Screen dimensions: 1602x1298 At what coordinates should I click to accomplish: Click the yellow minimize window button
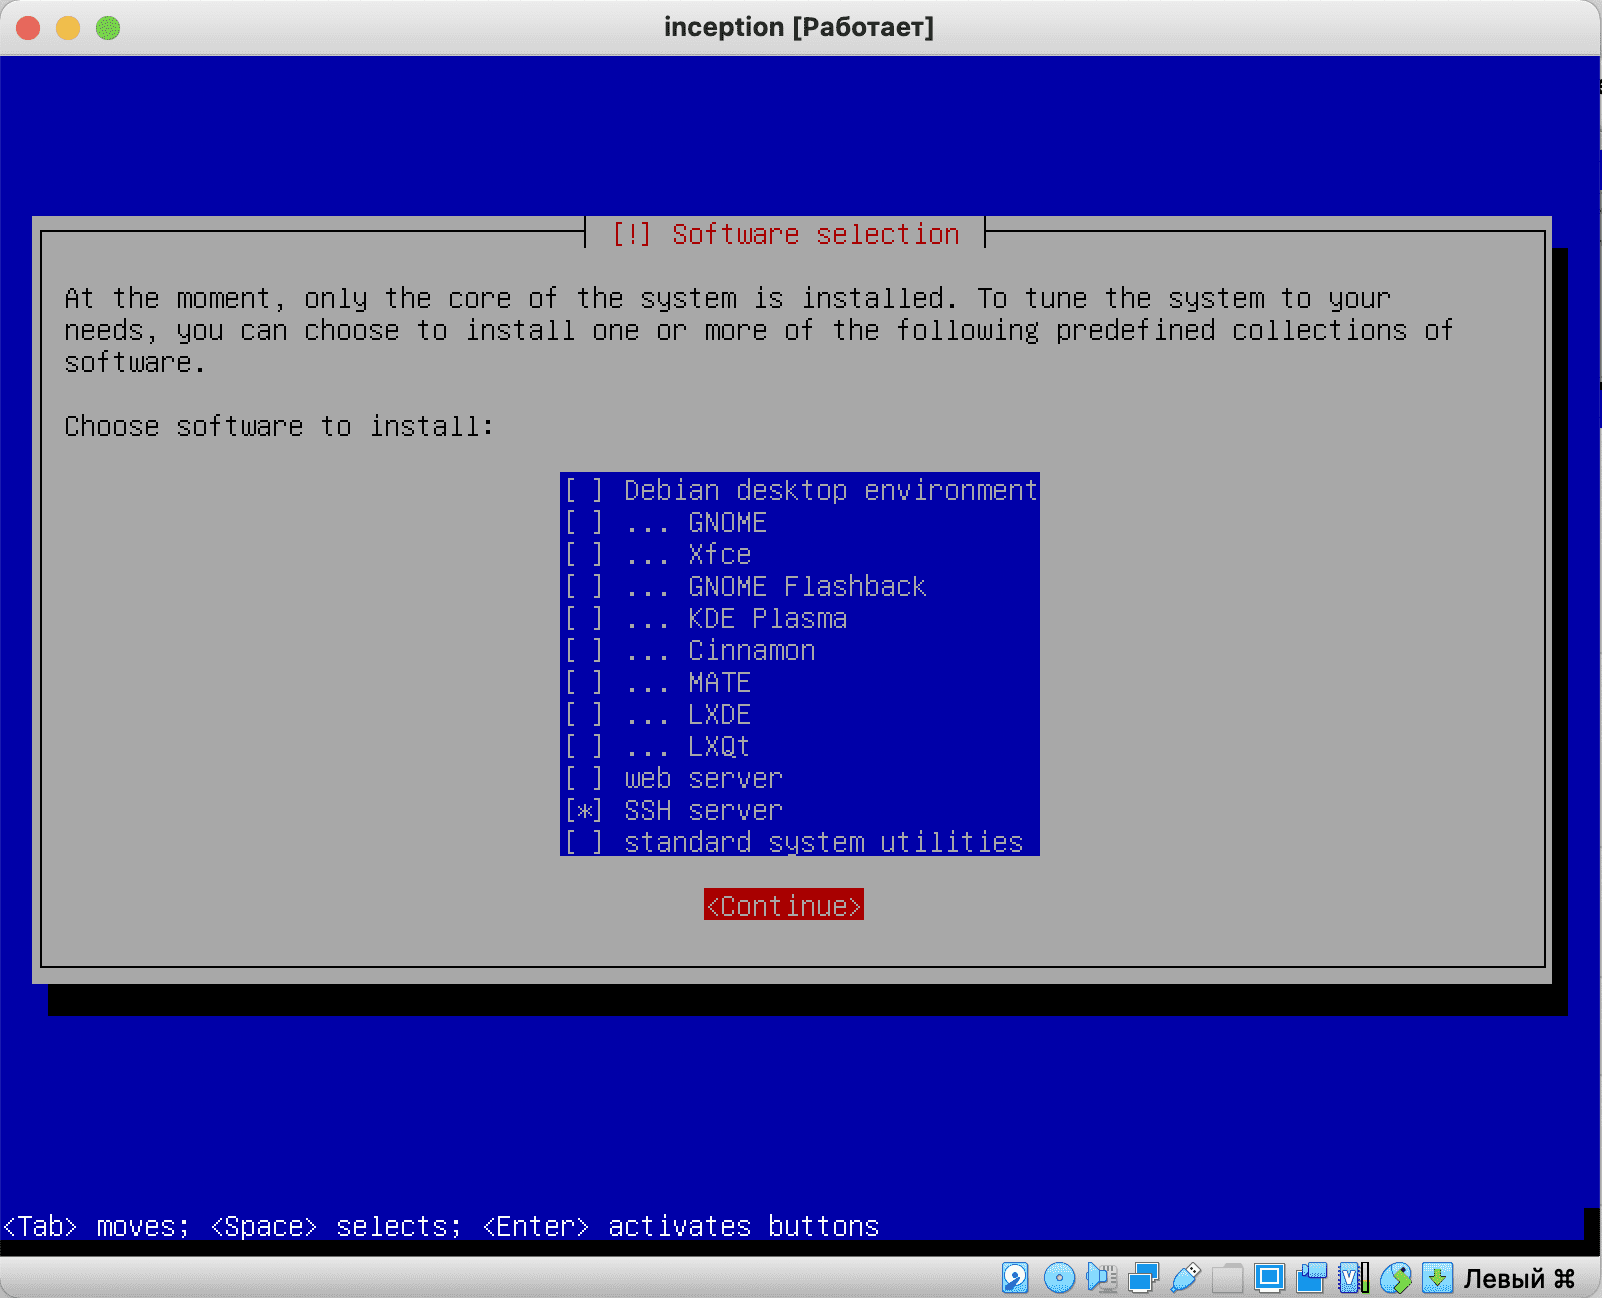point(68,28)
